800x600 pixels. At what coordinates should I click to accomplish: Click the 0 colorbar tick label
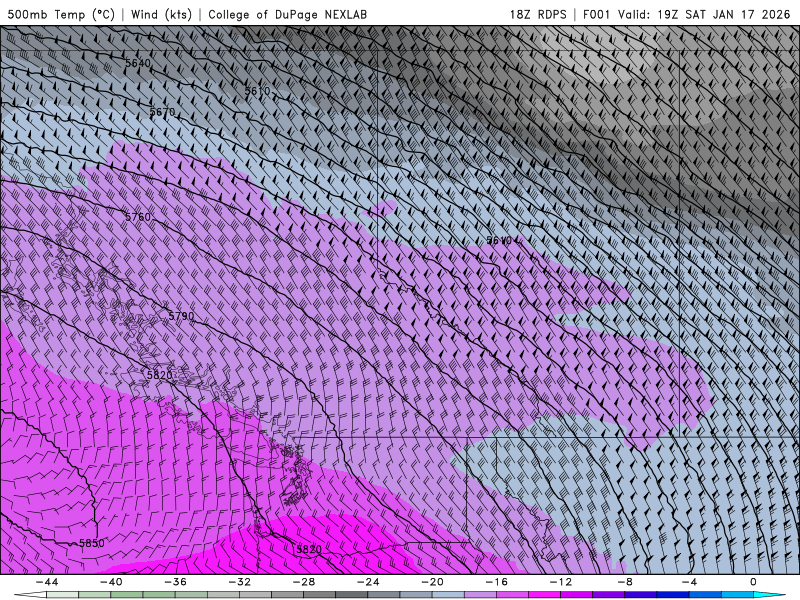(754, 582)
